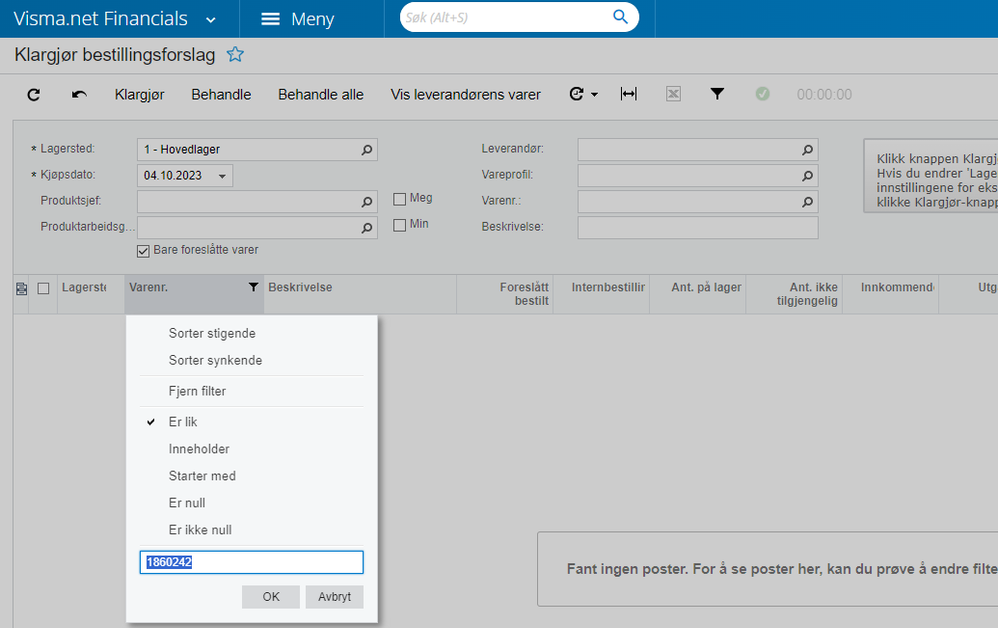Toggle the Min checkbox
This screenshot has width=998, height=628.
click(400, 225)
